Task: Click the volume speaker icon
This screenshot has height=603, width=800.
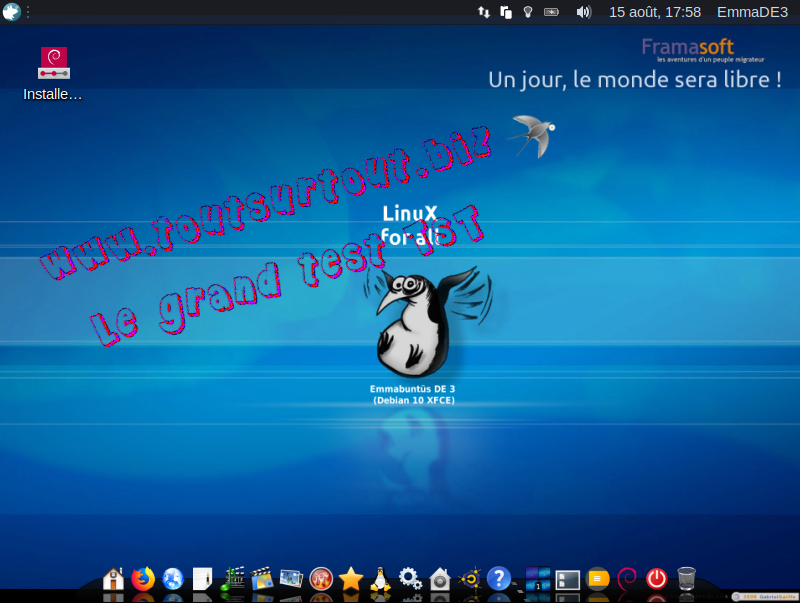Action: click(x=584, y=12)
